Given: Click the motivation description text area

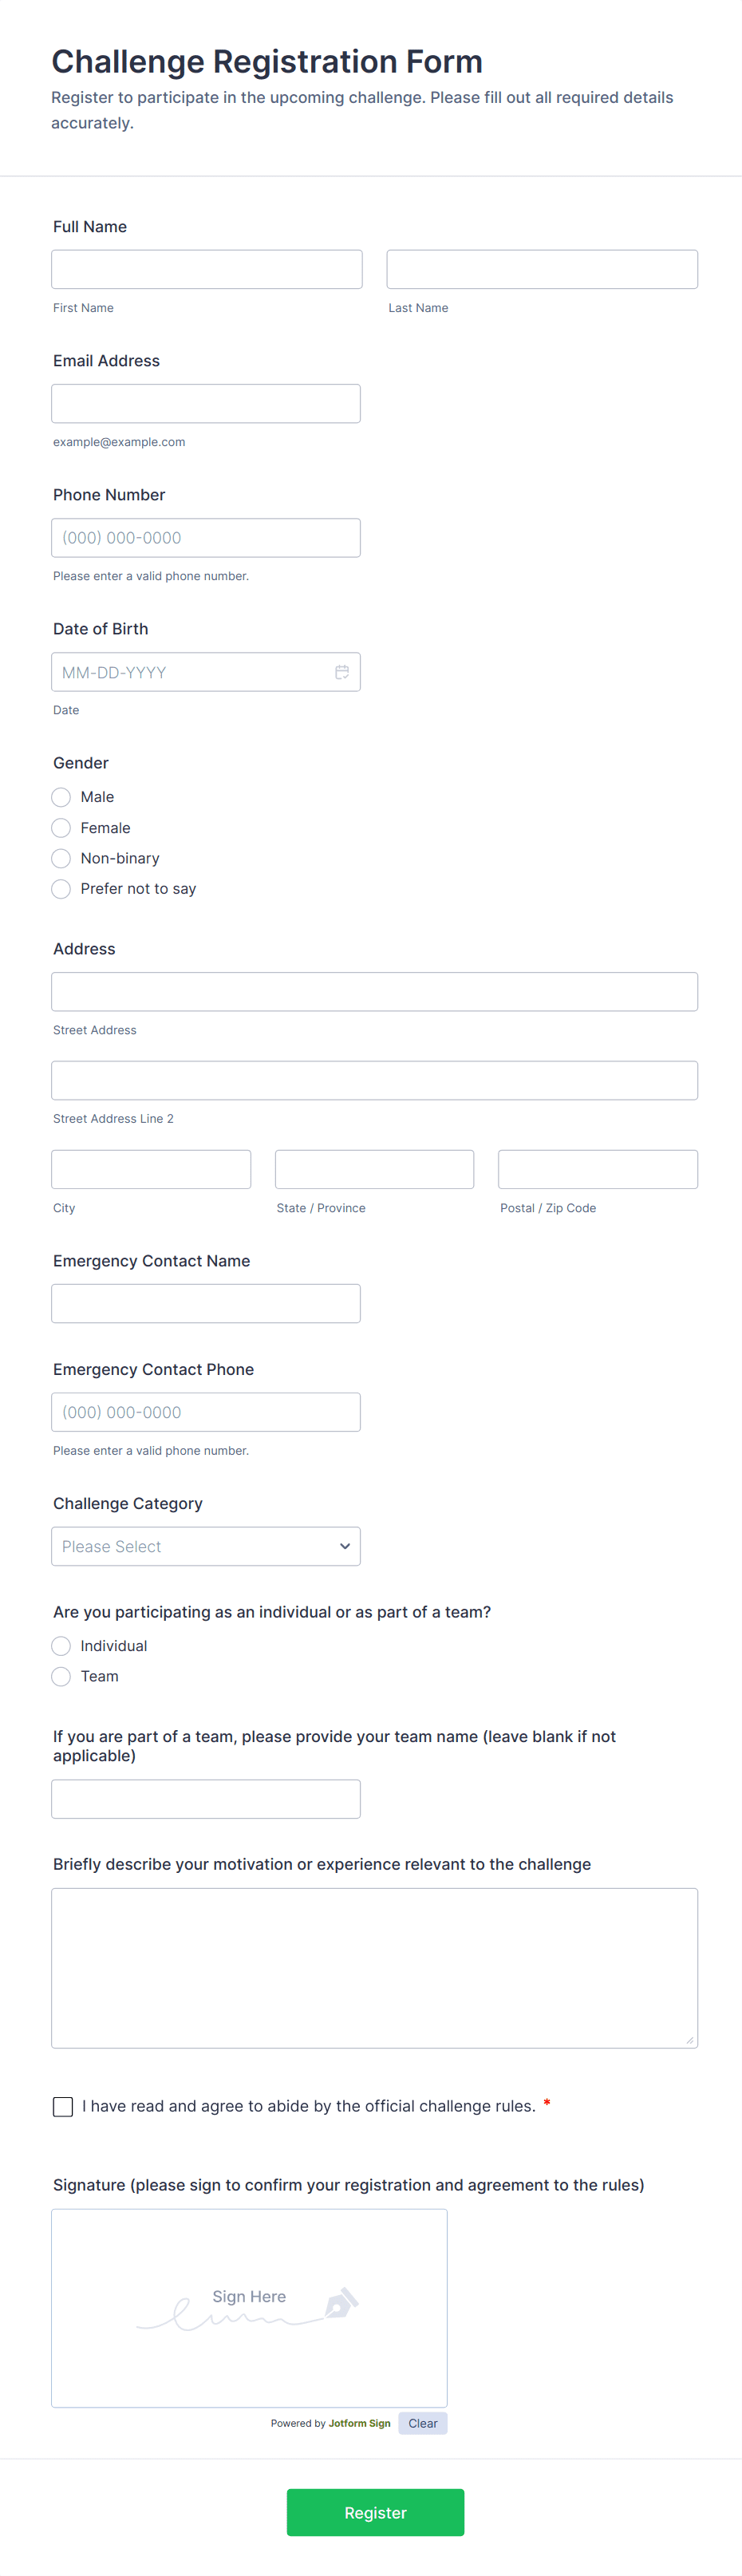Looking at the screenshot, I should click(375, 1968).
